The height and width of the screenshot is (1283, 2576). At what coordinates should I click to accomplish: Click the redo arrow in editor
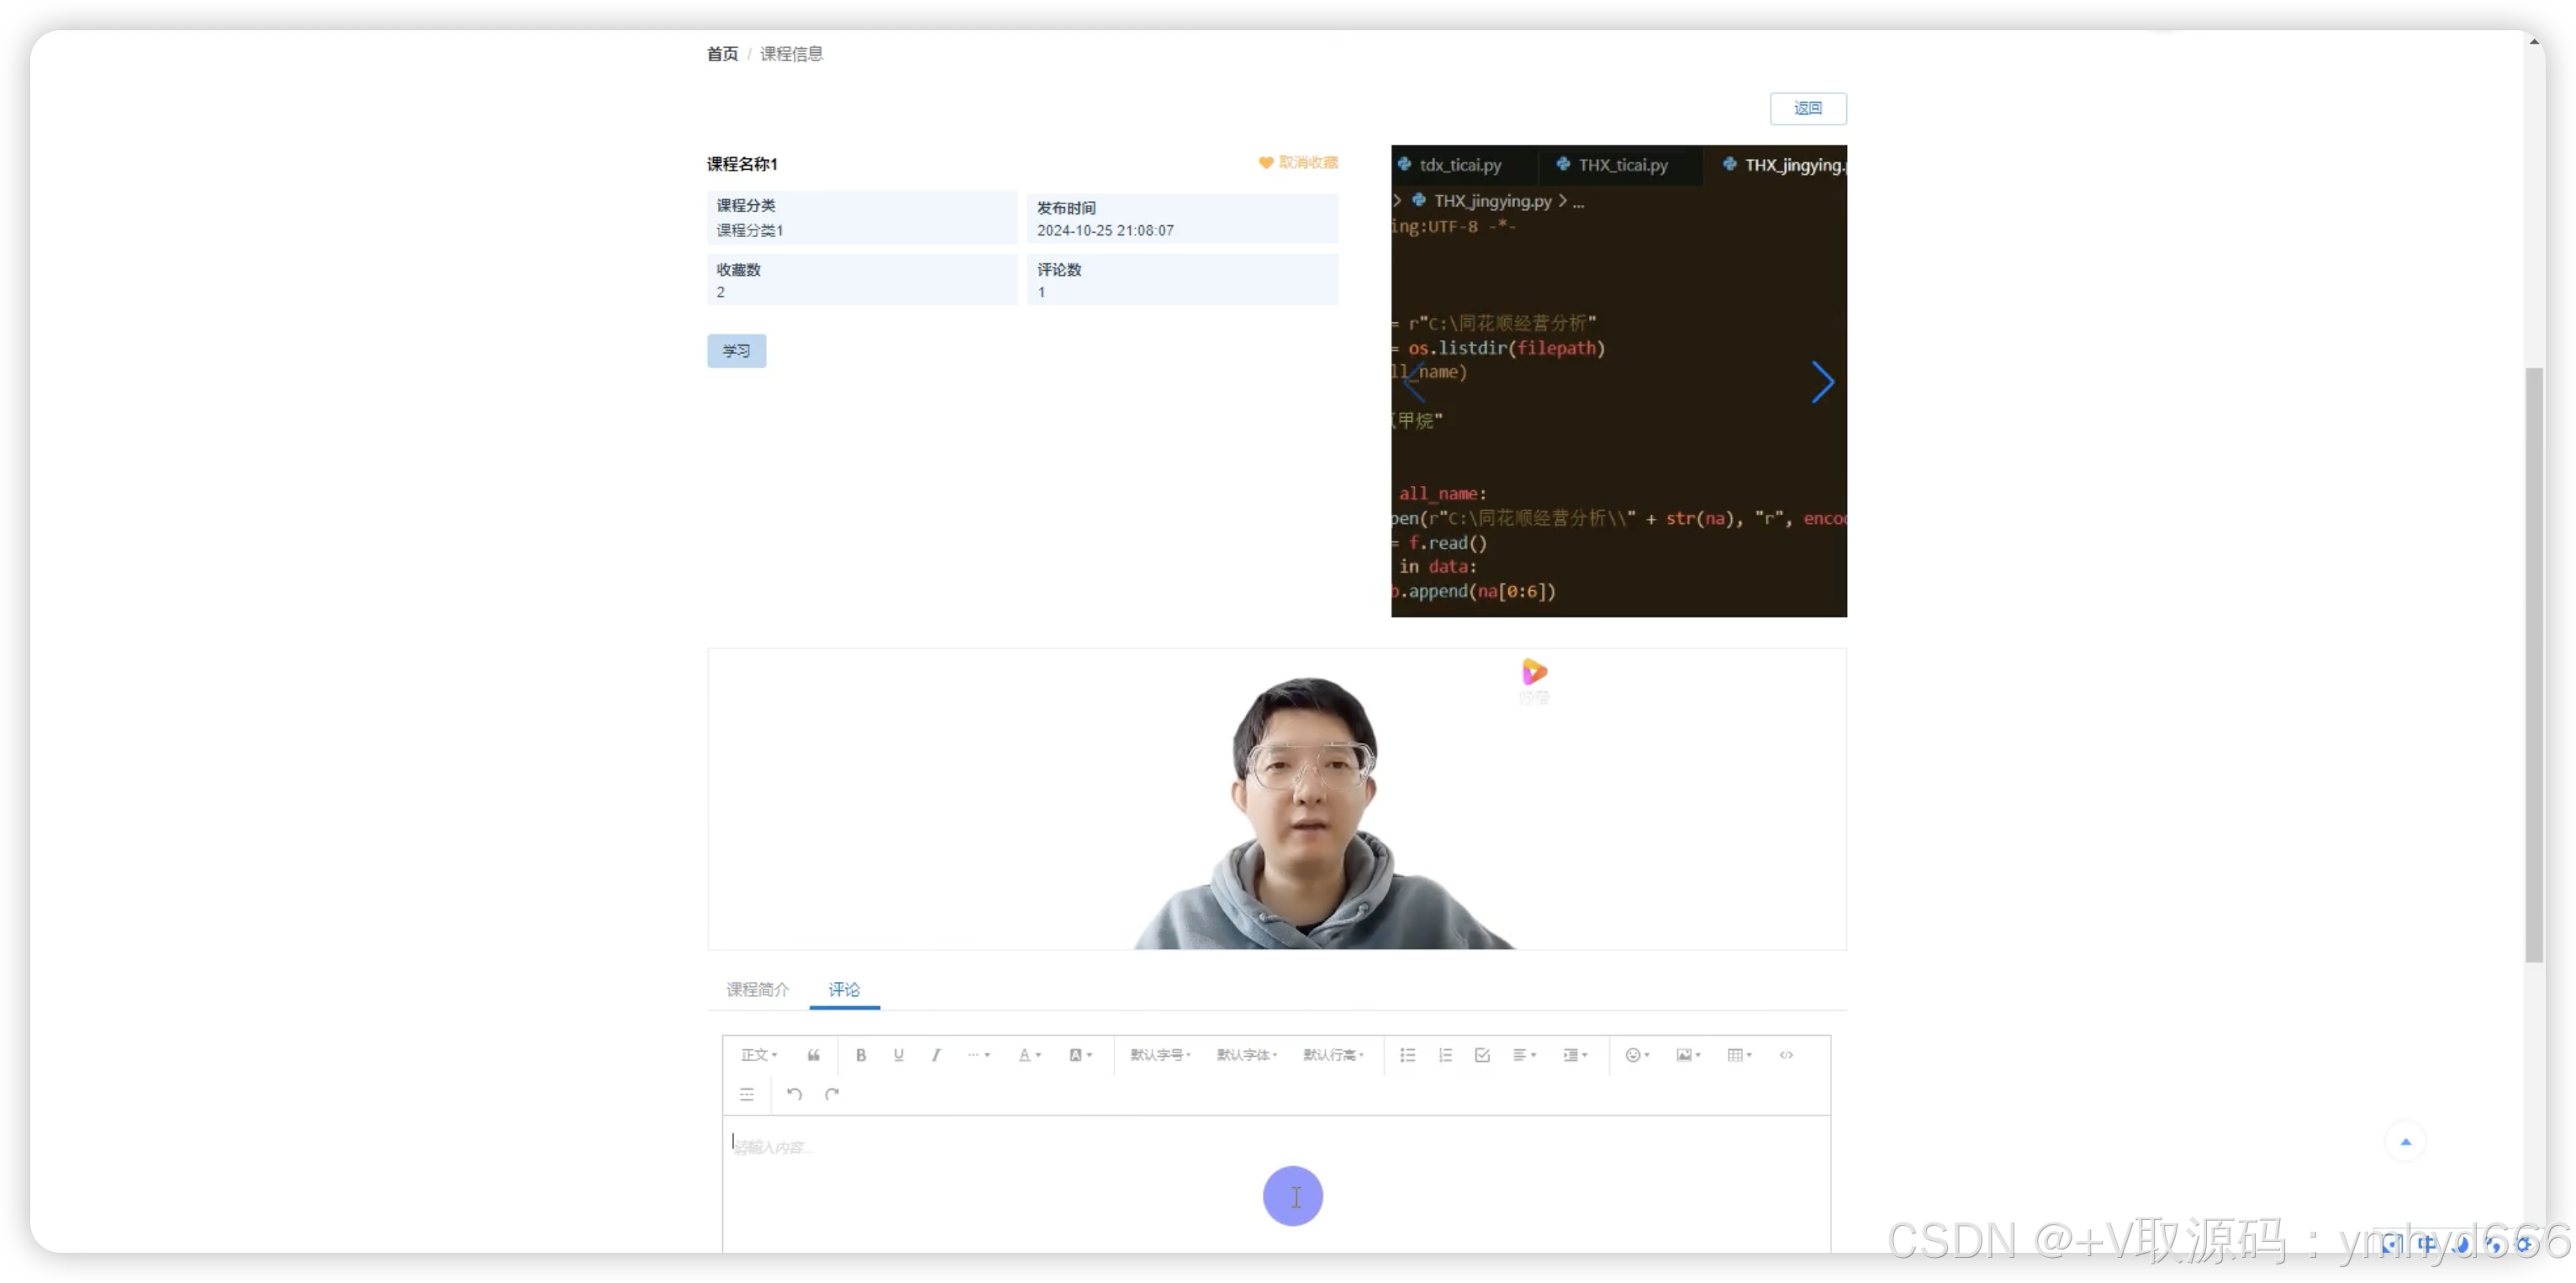[x=832, y=1094]
